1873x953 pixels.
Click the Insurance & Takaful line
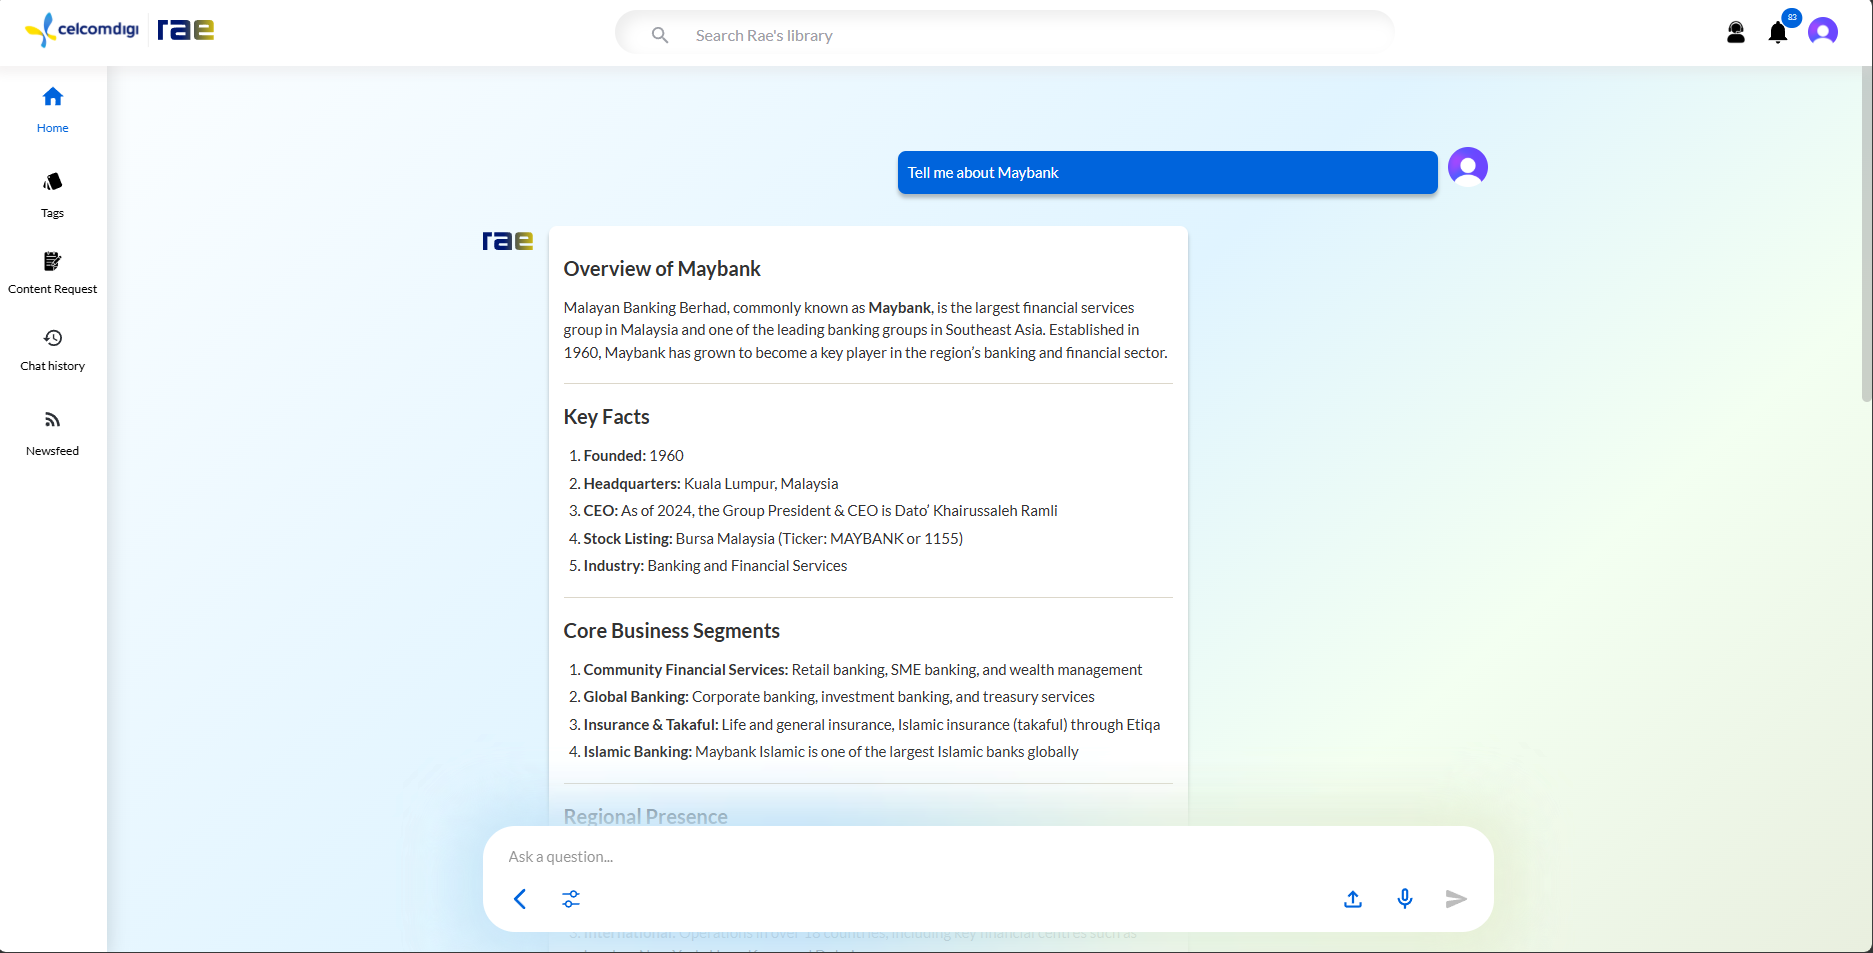(865, 725)
